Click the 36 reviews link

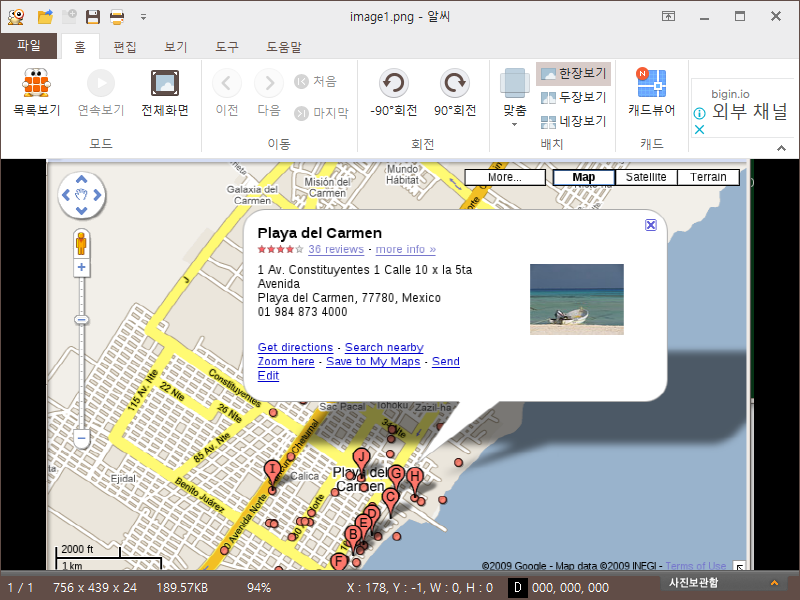click(336, 249)
